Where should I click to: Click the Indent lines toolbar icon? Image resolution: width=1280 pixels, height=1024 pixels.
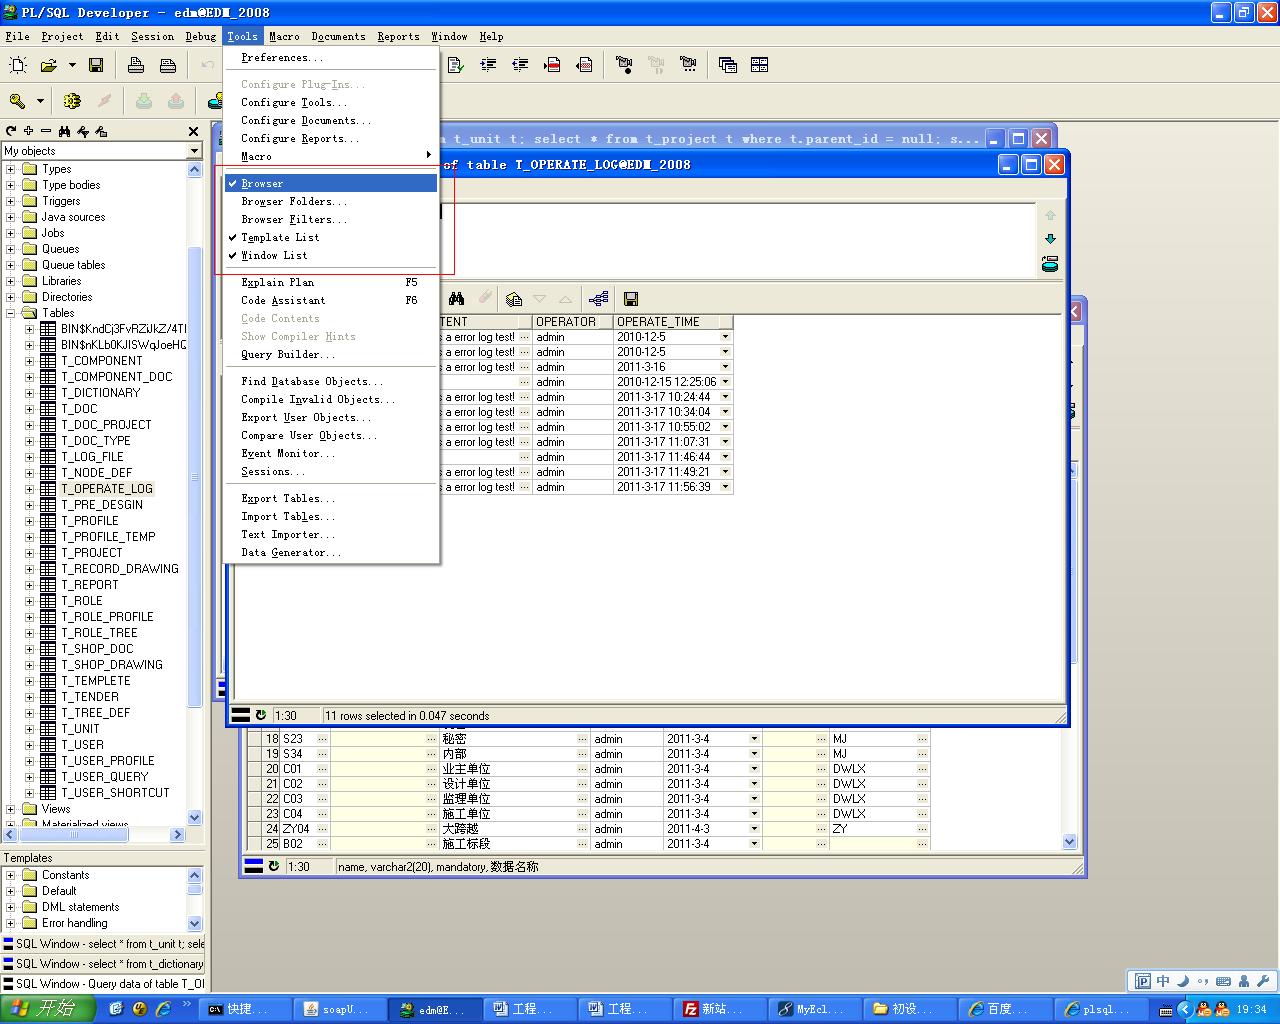pos(488,65)
